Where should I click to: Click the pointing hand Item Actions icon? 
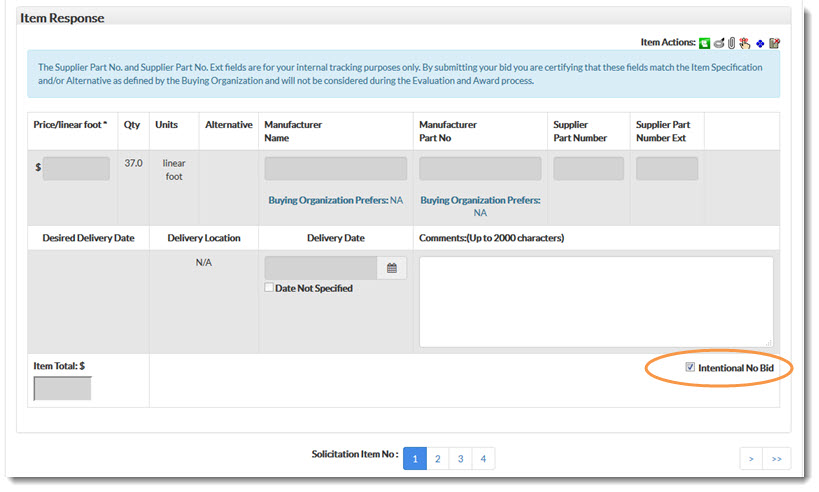pos(745,43)
